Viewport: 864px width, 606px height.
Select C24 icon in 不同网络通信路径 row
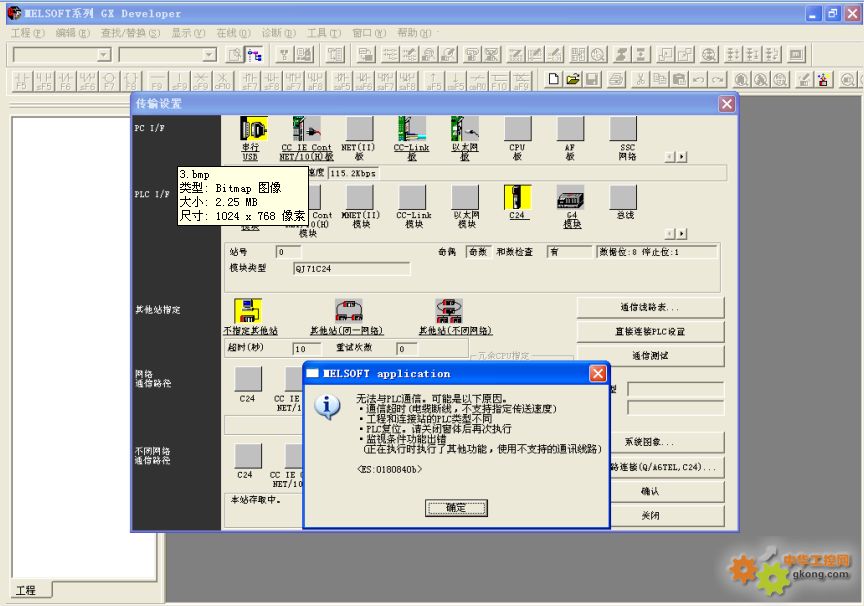(248, 456)
